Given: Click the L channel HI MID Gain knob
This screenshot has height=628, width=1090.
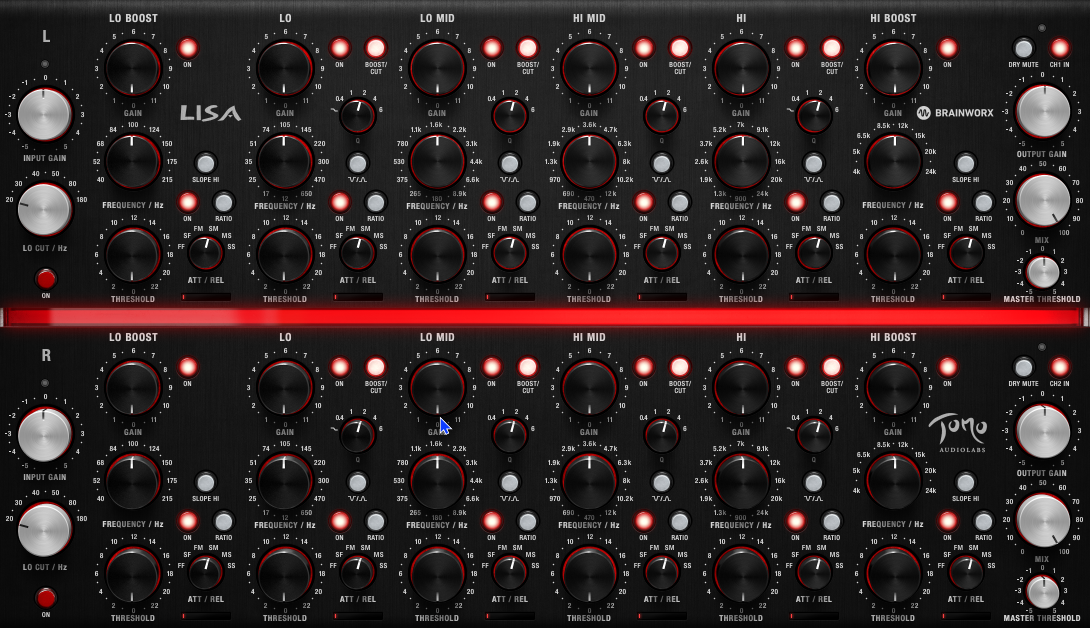Looking at the screenshot, I should click(x=589, y=68).
